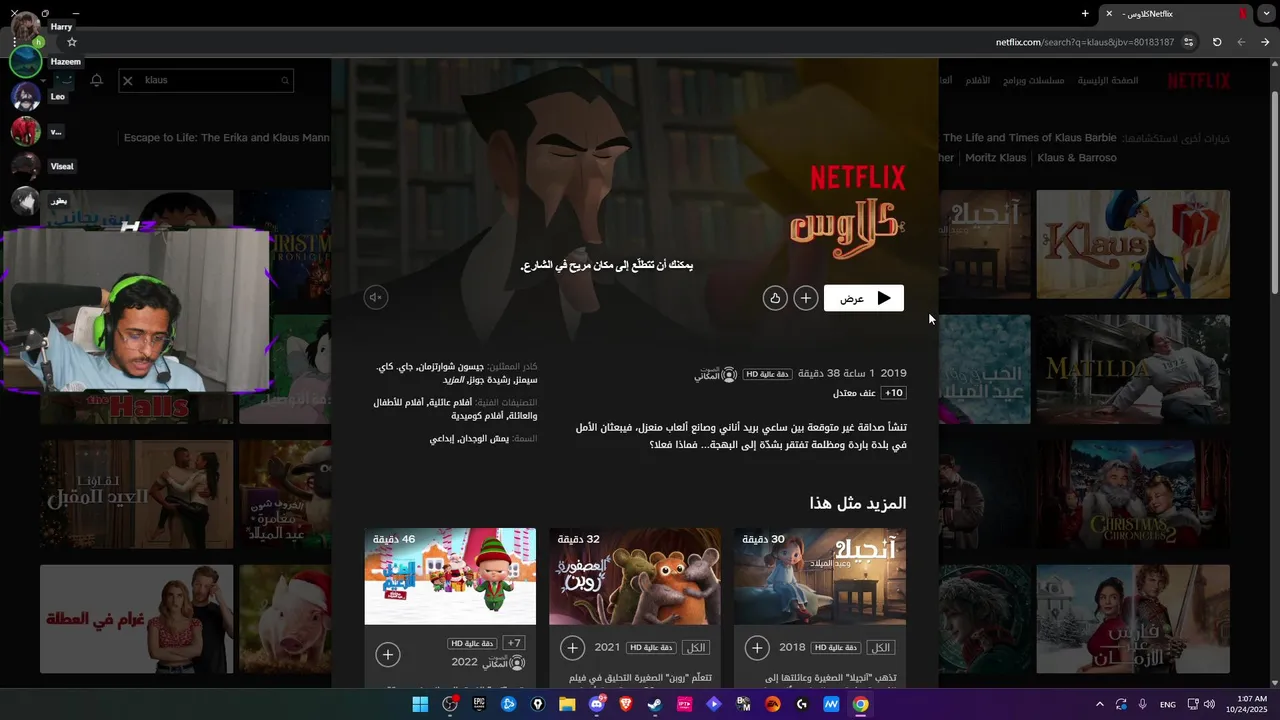
Task: Open the 'Moritz Klaus' suggestion link
Action: coord(995,158)
